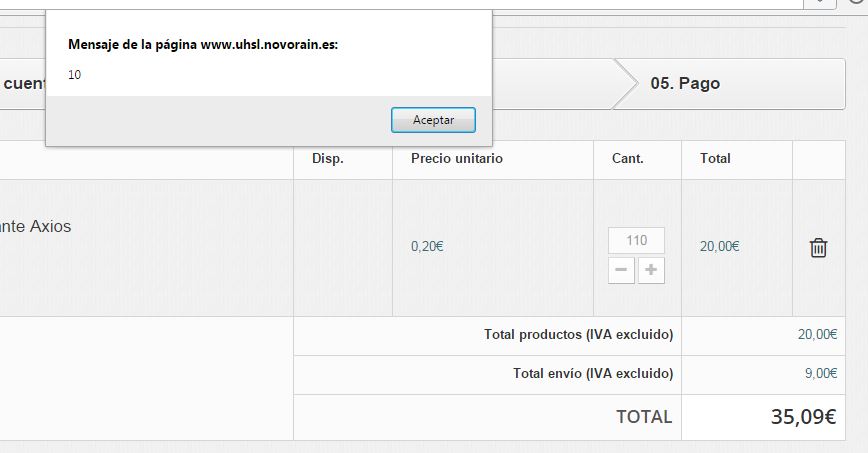Go to the 05. Pago step

coord(685,84)
